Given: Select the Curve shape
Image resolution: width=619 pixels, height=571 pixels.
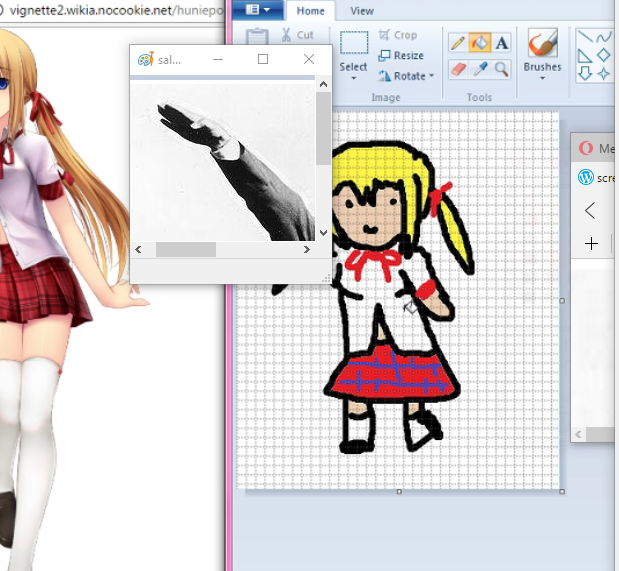Looking at the screenshot, I should coord(604,38).
